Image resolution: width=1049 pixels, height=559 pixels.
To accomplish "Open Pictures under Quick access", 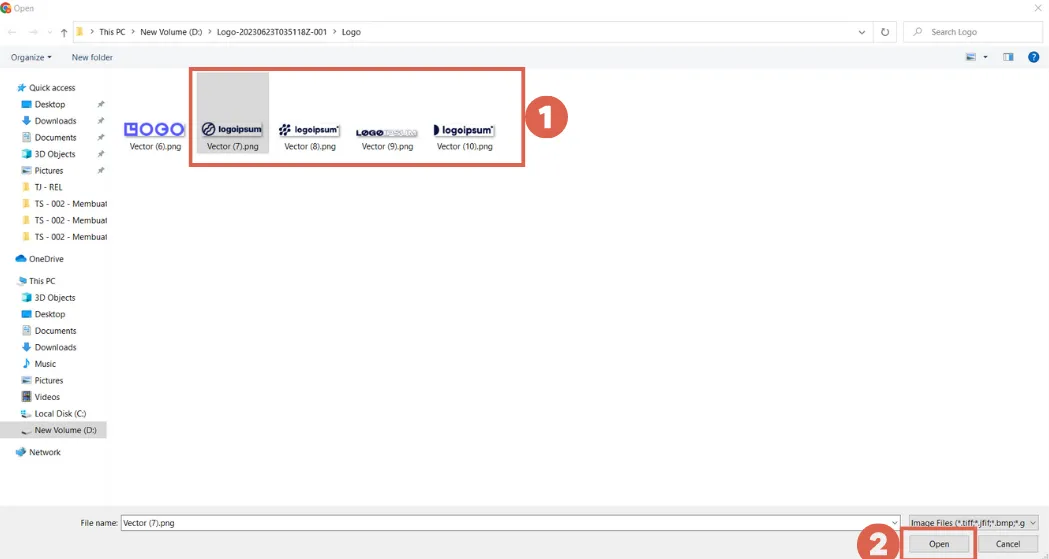I will pyautogui.click(x=48, y=171).
